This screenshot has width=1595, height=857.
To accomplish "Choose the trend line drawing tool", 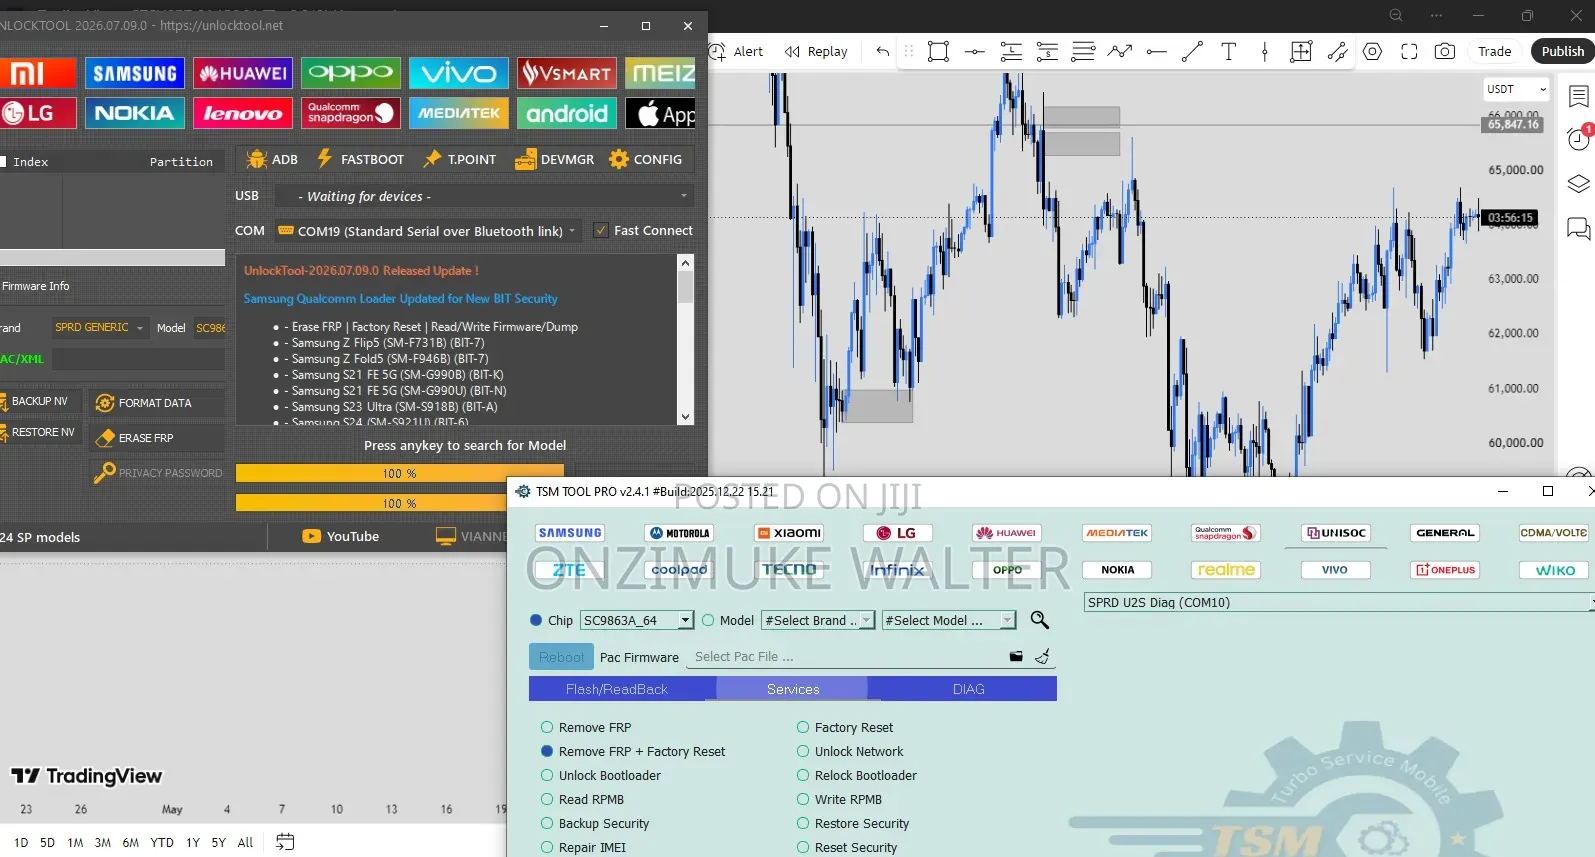I will pos(1192,52).
